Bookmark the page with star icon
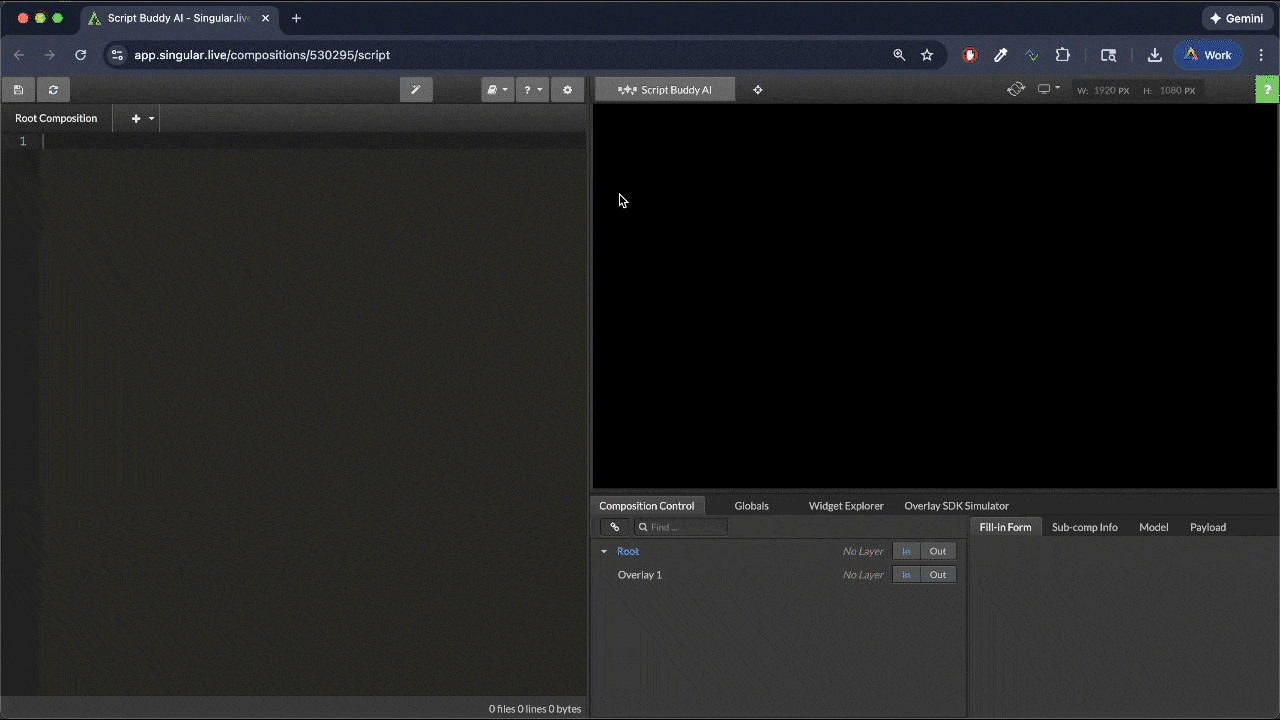 point(927,55)
